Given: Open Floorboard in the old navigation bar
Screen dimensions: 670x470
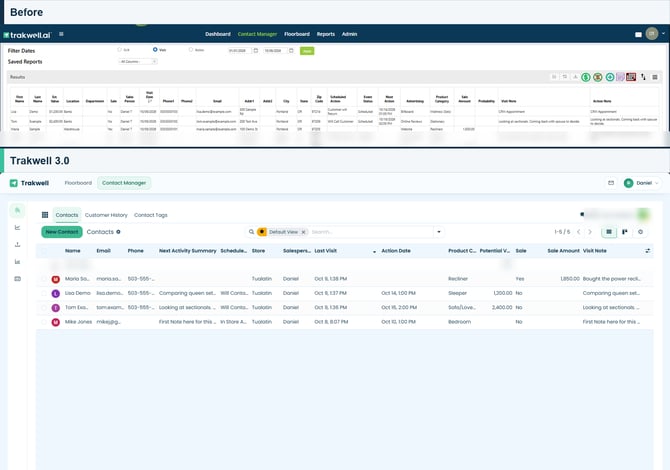Looking at the screenshot, I should (297, 34).
